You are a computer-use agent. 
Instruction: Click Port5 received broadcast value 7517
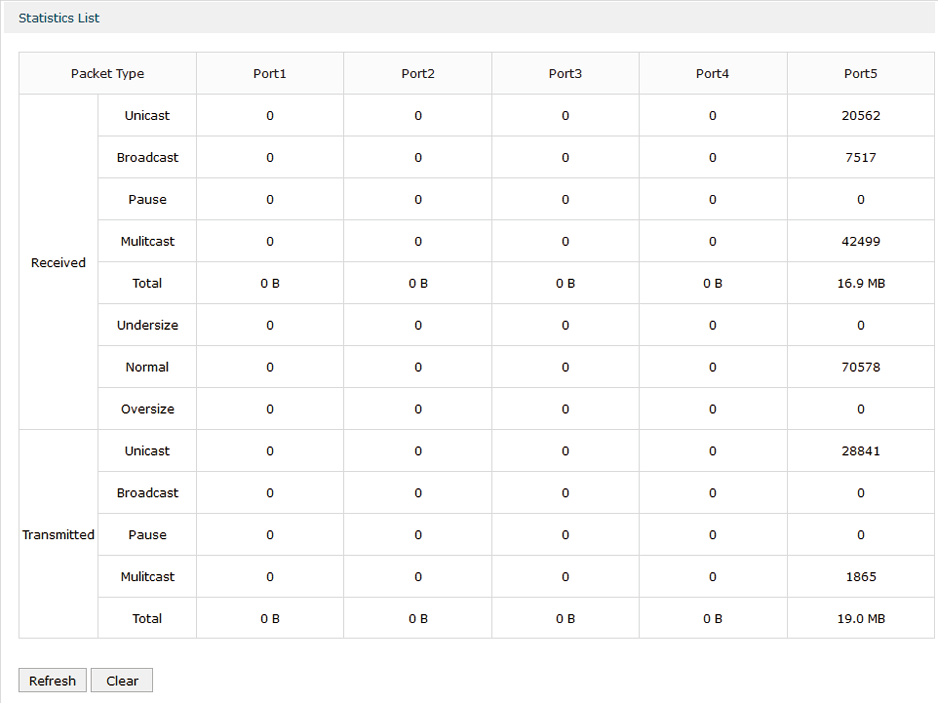click(x=861, y=157)
